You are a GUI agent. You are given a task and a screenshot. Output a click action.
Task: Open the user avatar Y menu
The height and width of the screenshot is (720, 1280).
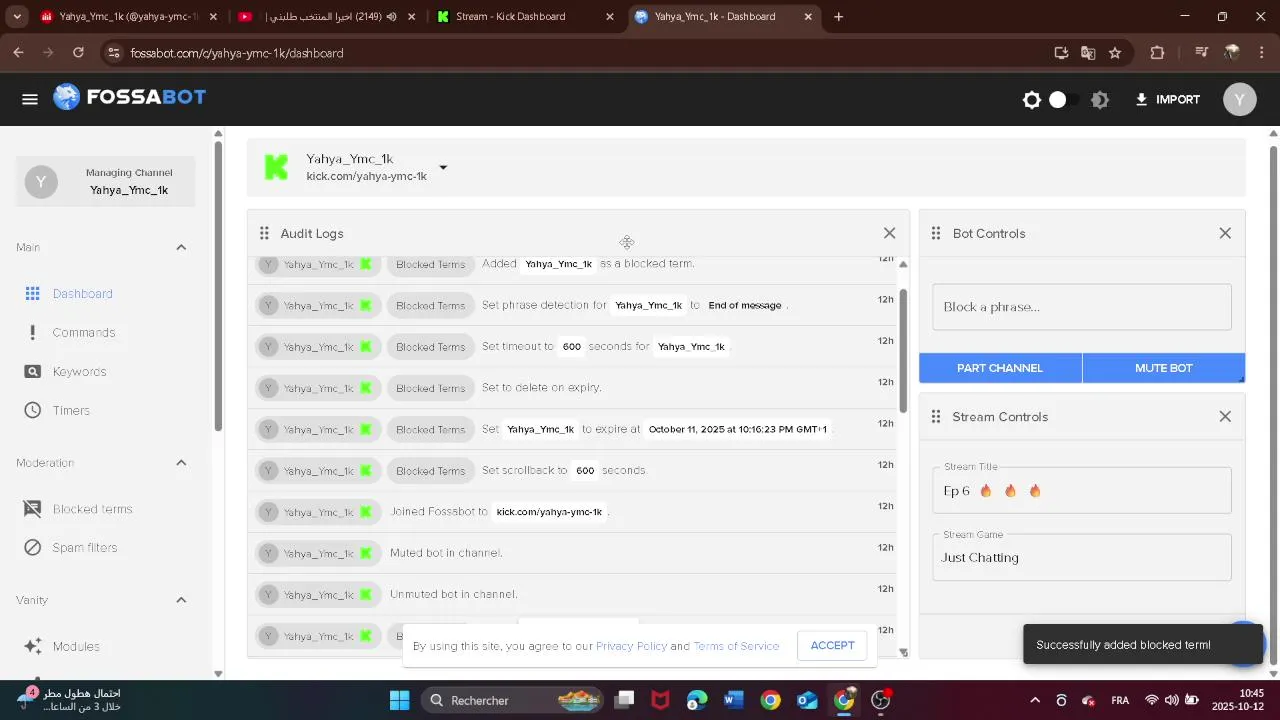(x=1240, y=100)
